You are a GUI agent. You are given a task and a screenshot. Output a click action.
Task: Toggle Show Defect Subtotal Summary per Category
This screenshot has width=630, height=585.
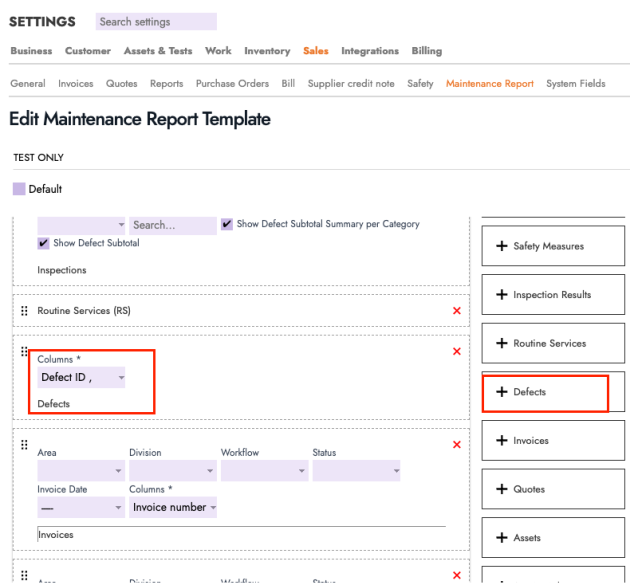coord(228,224)
